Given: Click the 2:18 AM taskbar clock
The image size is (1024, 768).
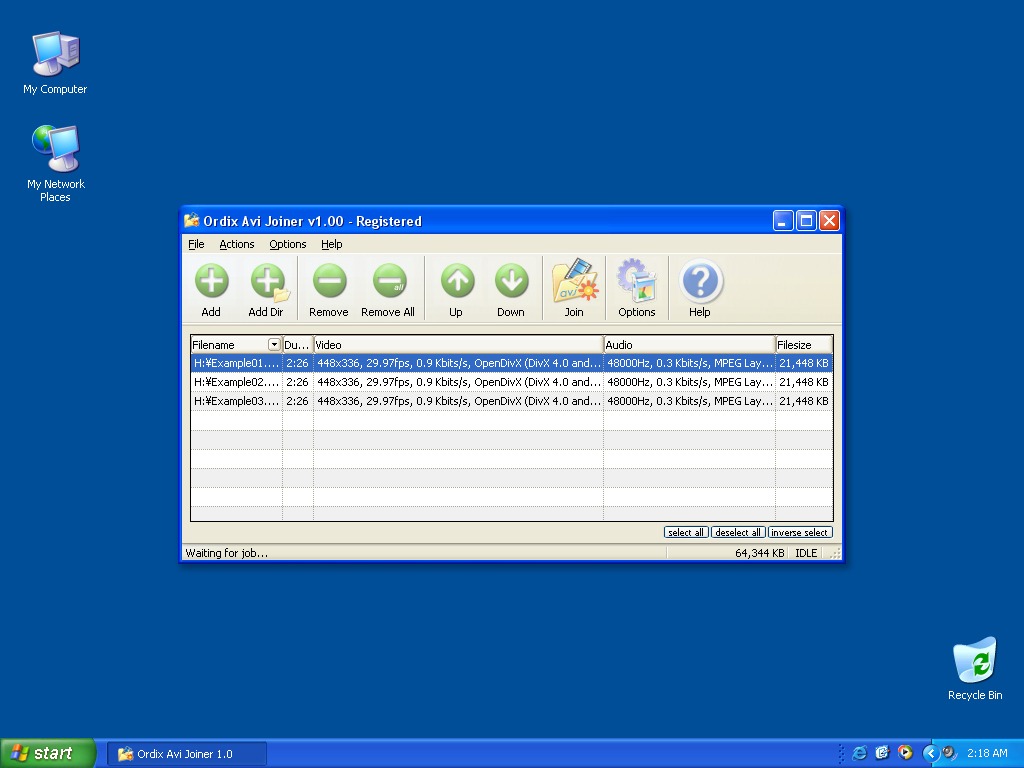Looking at the screenshot, I should pos(987,753).
